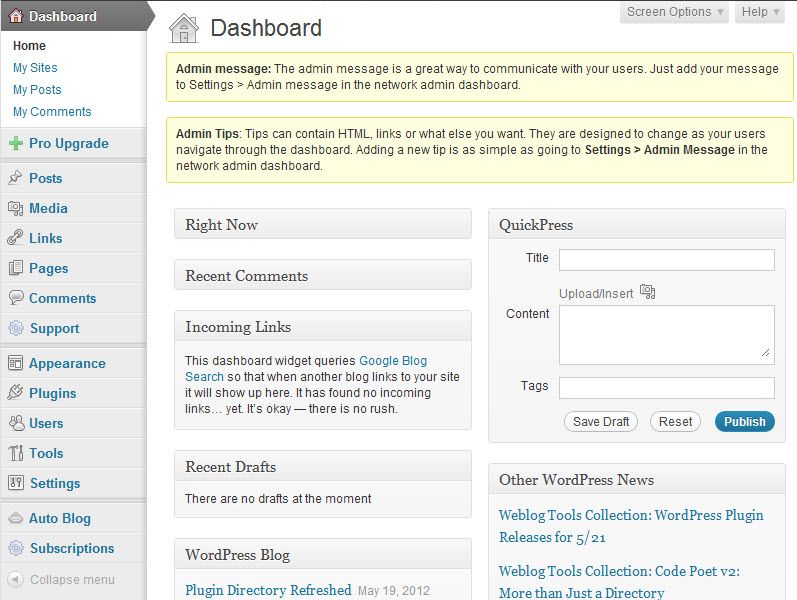Go to Appearance menu label
This screenshot has height=600, width=797.
point(67,363)
